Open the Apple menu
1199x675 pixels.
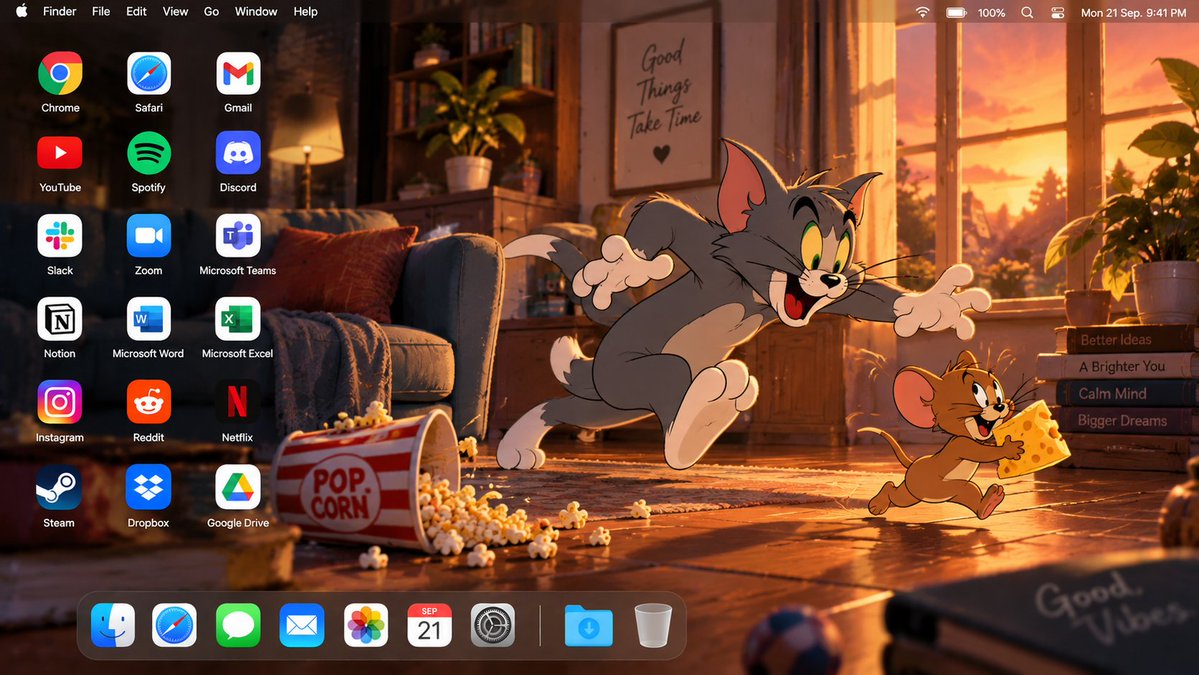point(21,11)
